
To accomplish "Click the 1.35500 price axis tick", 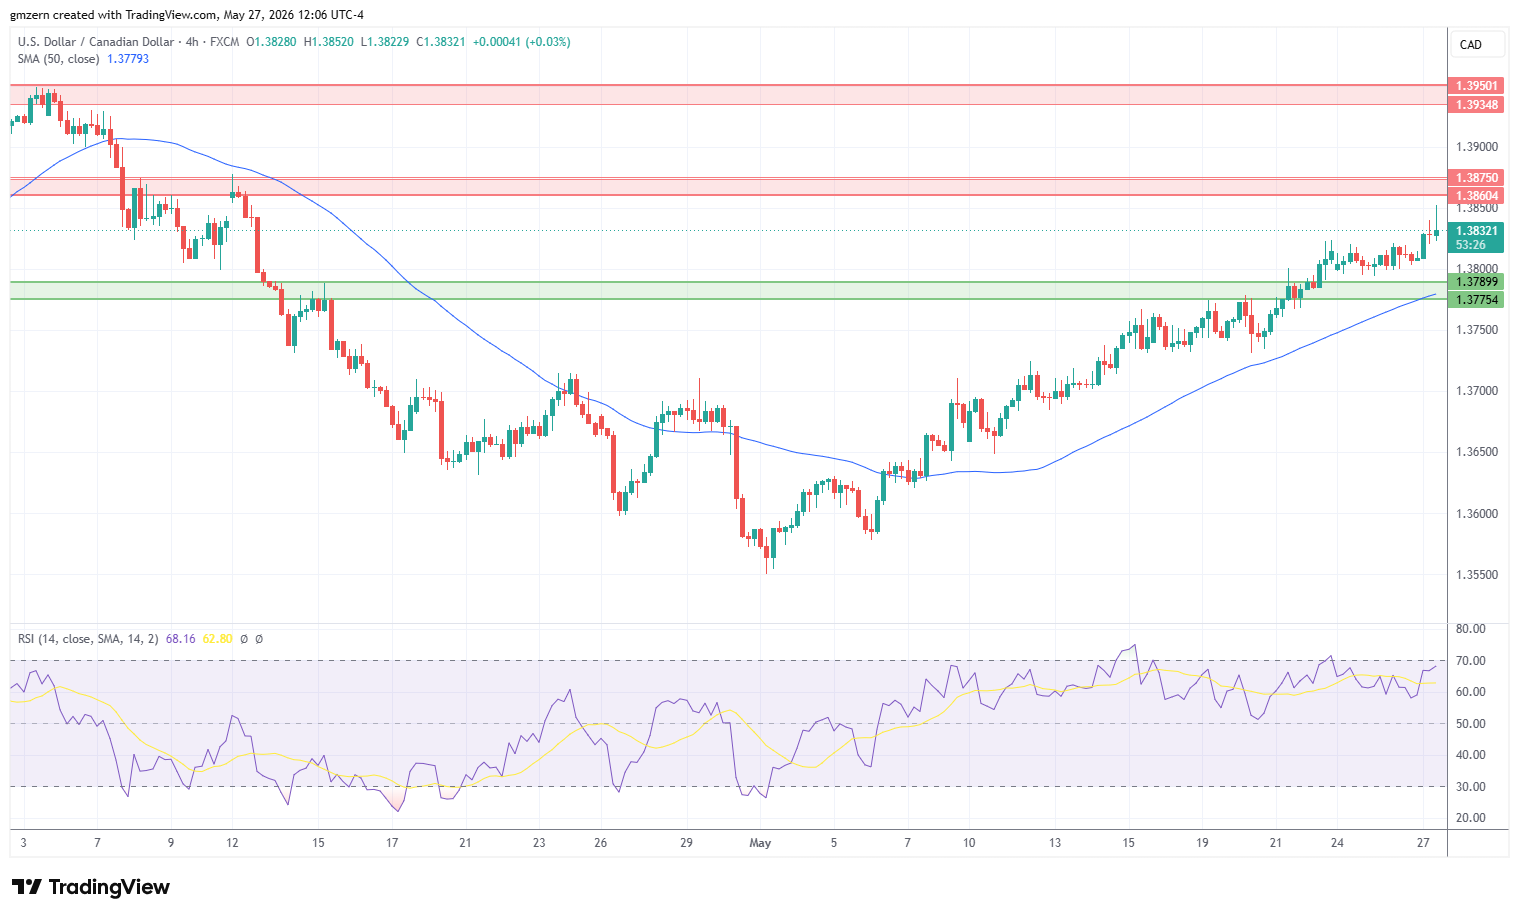I will [x=1477, y=575].
